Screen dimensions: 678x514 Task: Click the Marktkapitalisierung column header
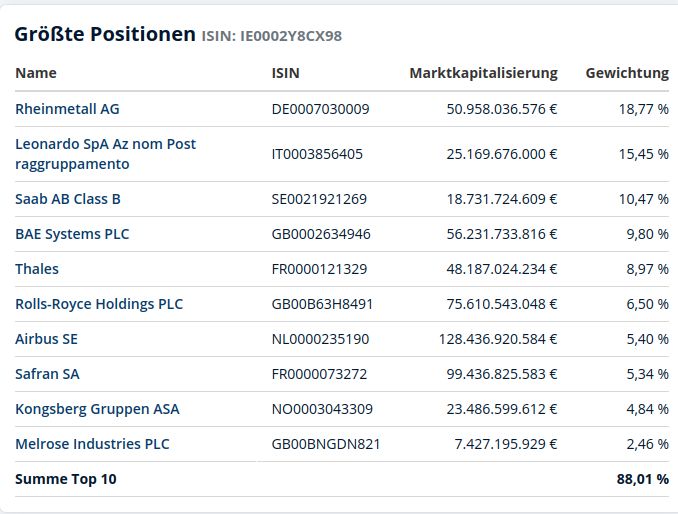[483, 73]
